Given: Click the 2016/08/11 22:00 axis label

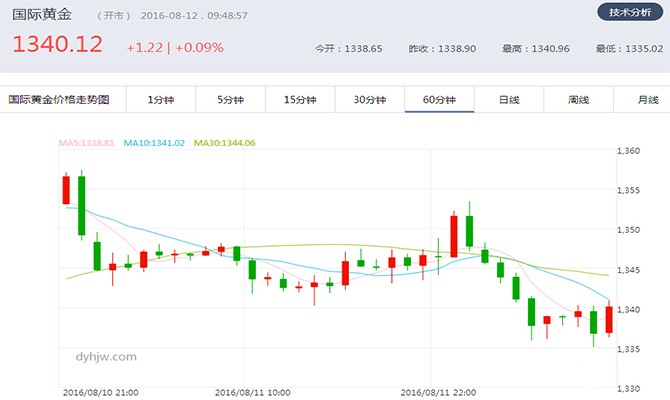Looking at the screenshot, I should tap(438, 393).
